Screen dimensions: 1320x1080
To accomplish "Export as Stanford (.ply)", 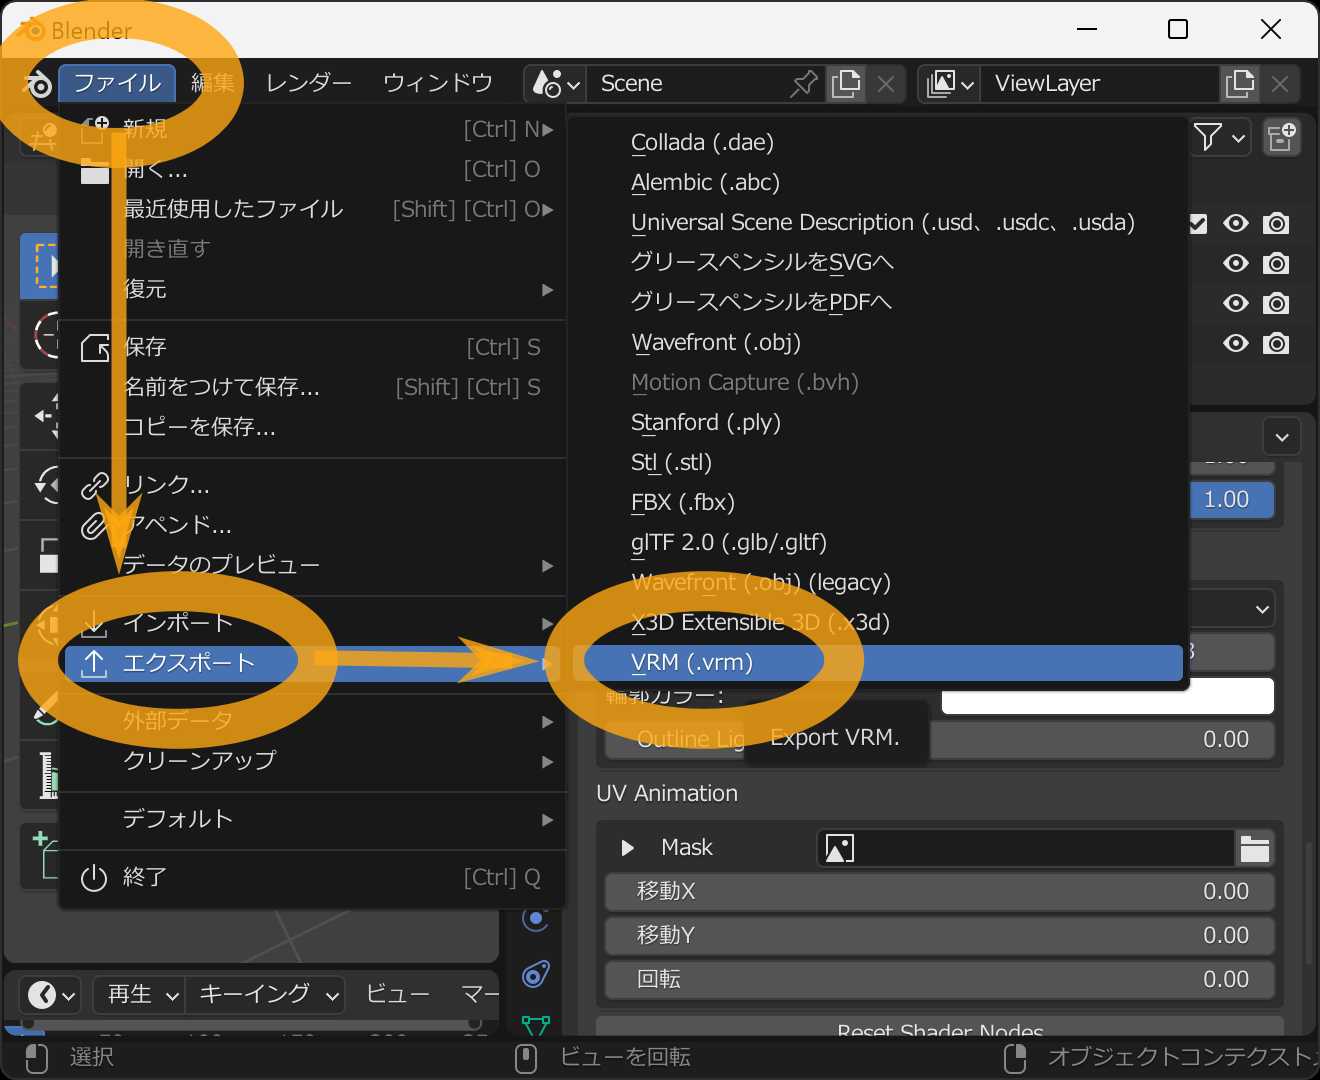I will [878, 423].
